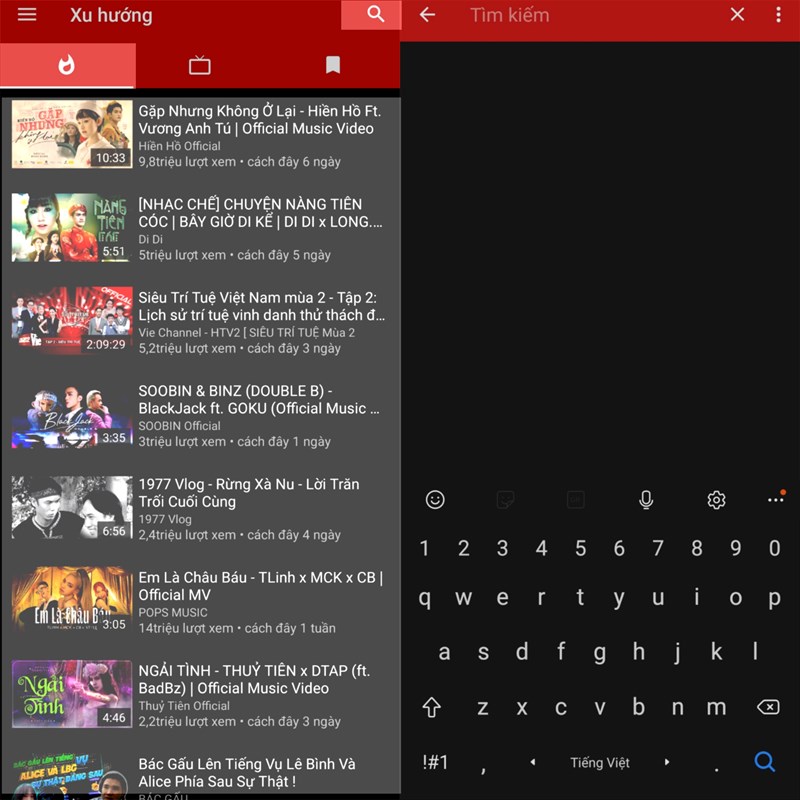Viewport: 800px width, 800px height.
Task: Submit search with blue magnifier key
Action: [765, 762]
